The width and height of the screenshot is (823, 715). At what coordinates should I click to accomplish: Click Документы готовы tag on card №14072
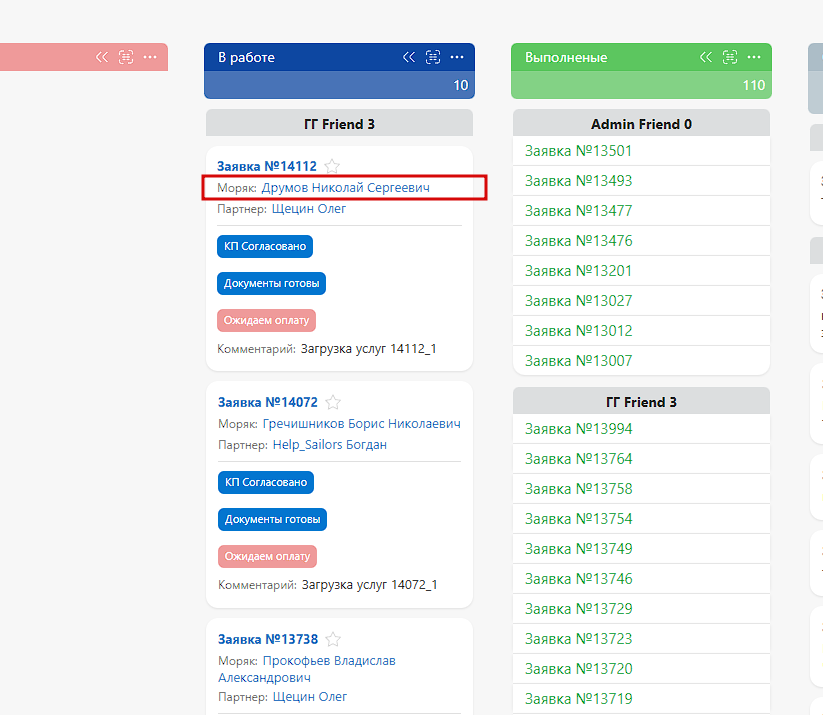click(x=272, y=519)
